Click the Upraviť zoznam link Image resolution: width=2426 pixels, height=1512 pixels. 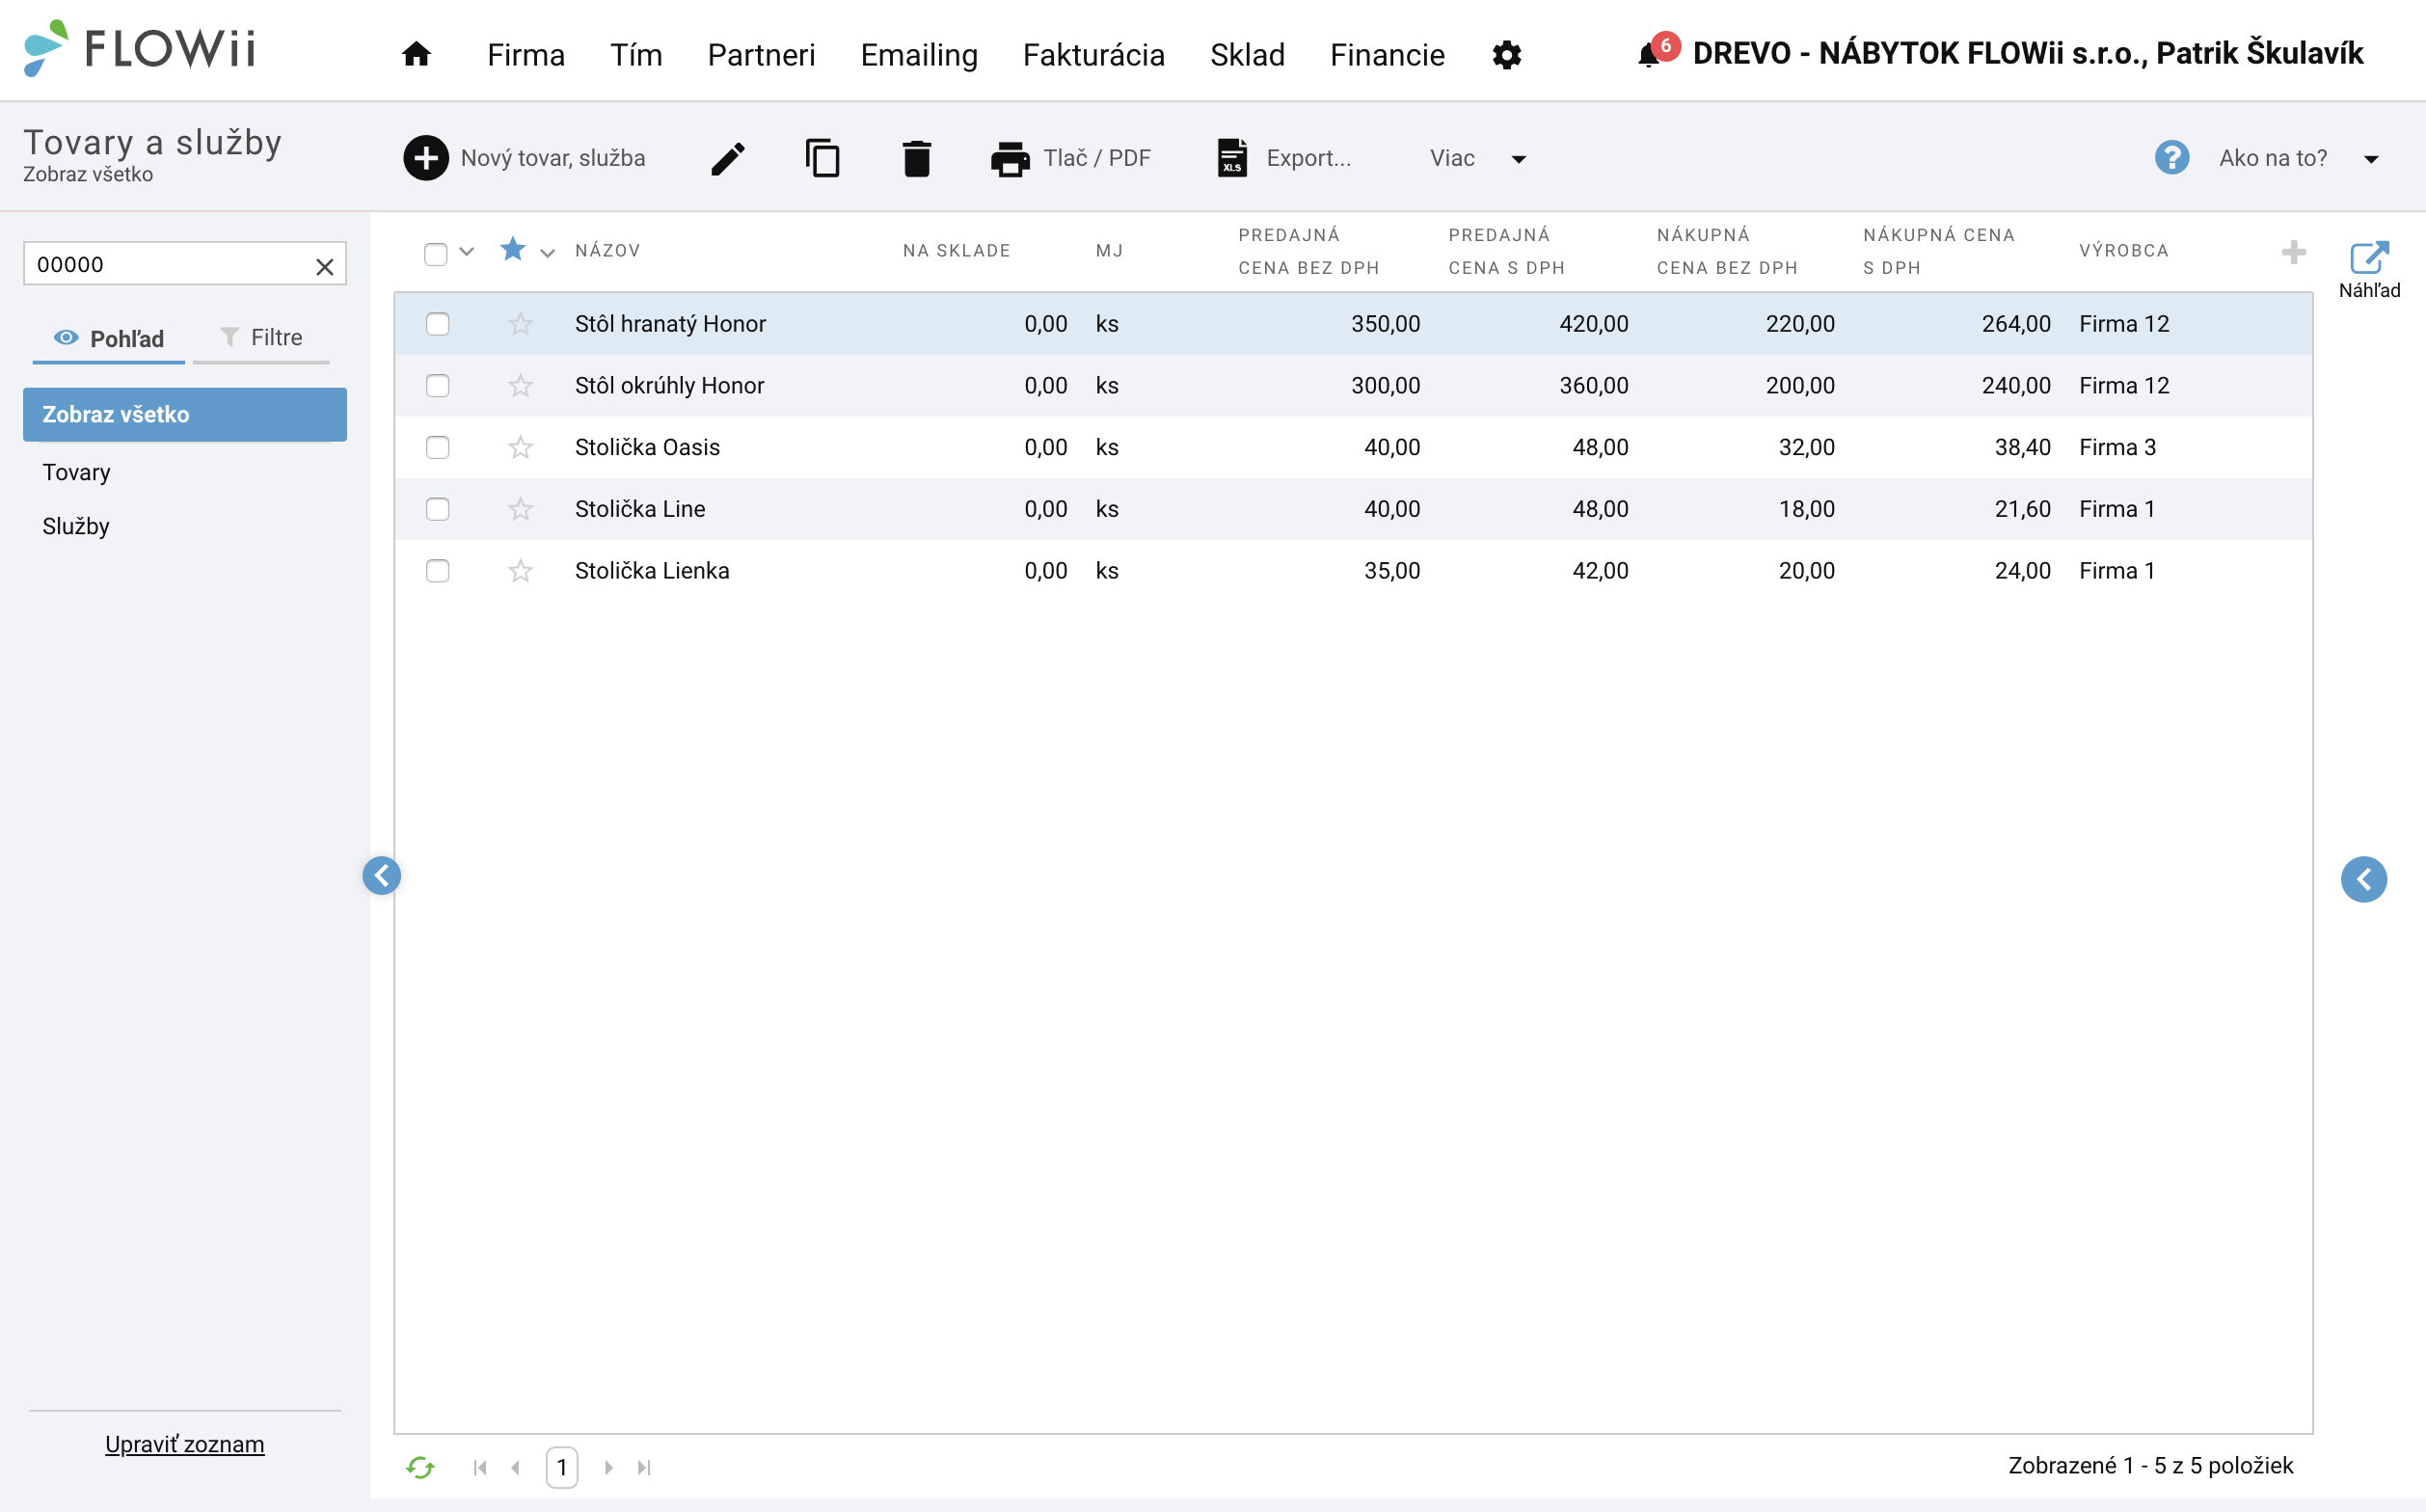pos(185,1444)
